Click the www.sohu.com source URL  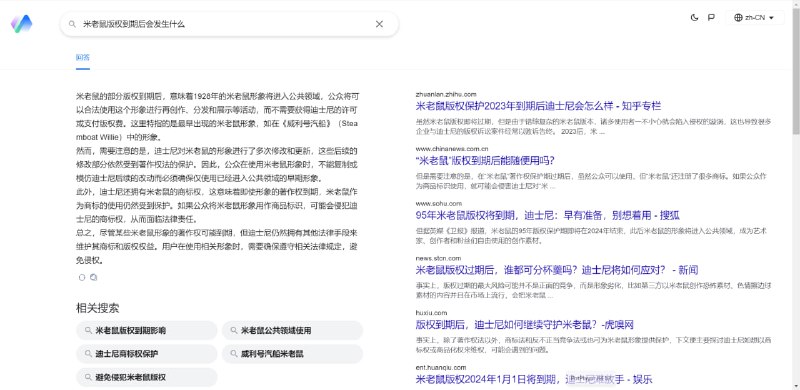pyautogui.click(x=439, y=204)
